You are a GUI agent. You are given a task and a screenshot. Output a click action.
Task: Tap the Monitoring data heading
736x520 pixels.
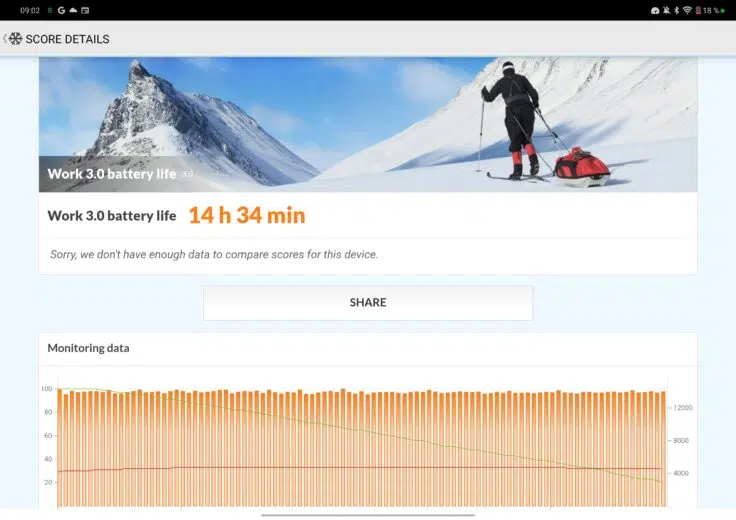pos(88,348)
